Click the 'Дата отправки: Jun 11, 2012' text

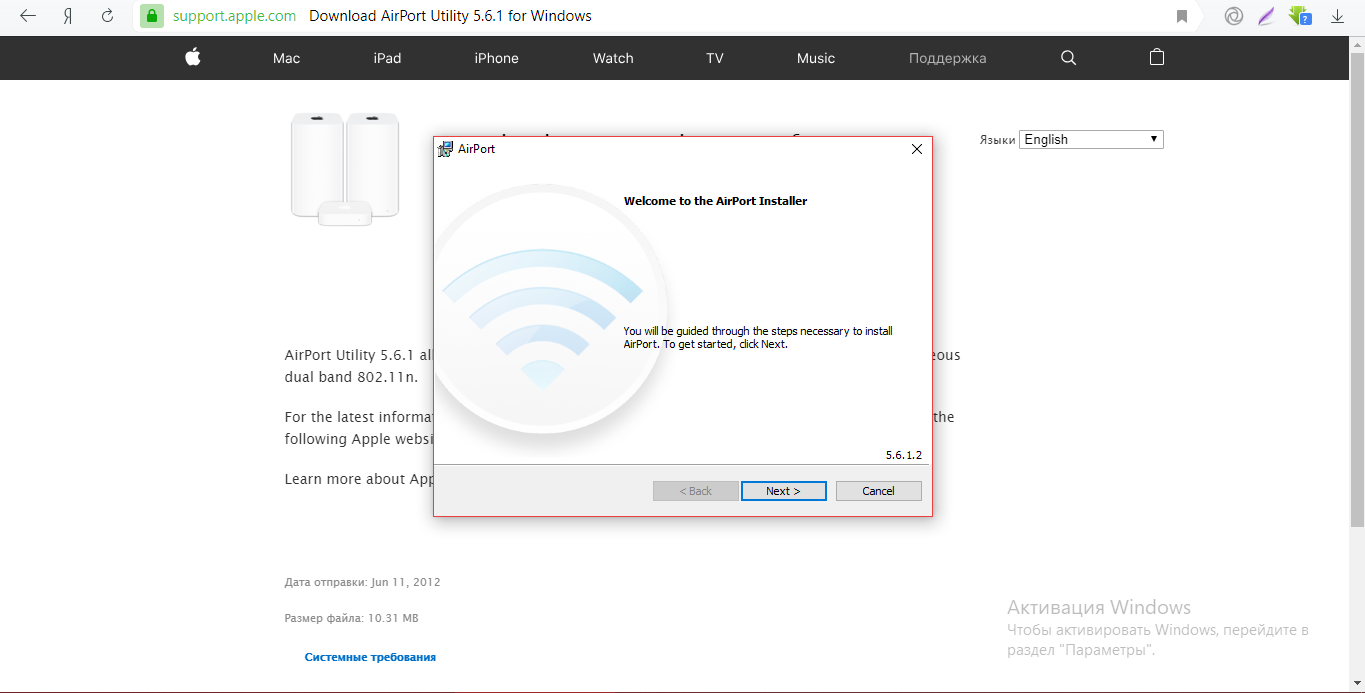click(x=362, y=582)
